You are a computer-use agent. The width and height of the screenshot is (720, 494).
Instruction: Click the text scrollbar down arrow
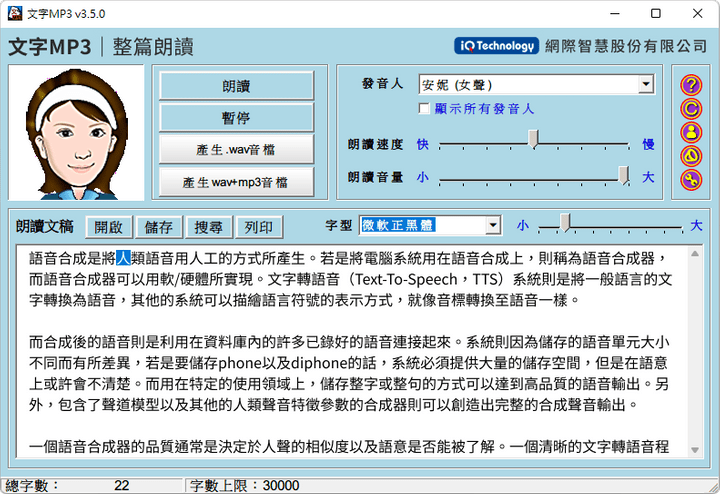point(695,450)
